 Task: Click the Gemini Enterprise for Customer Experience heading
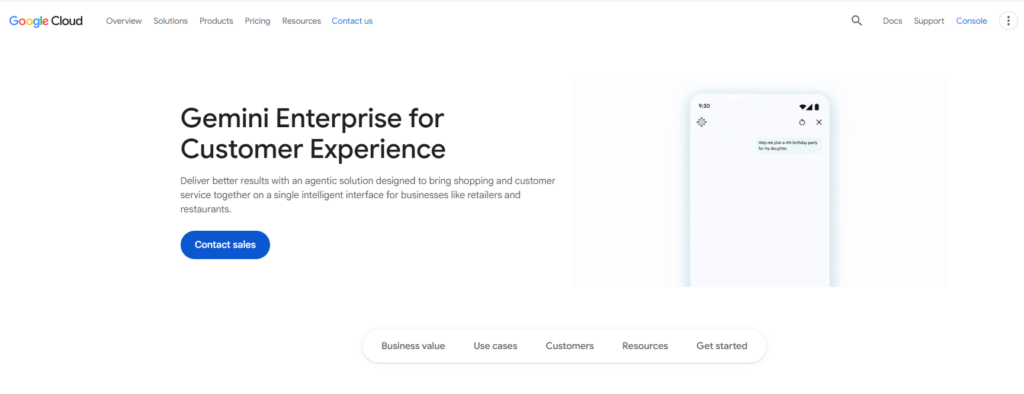click(313, 134)
